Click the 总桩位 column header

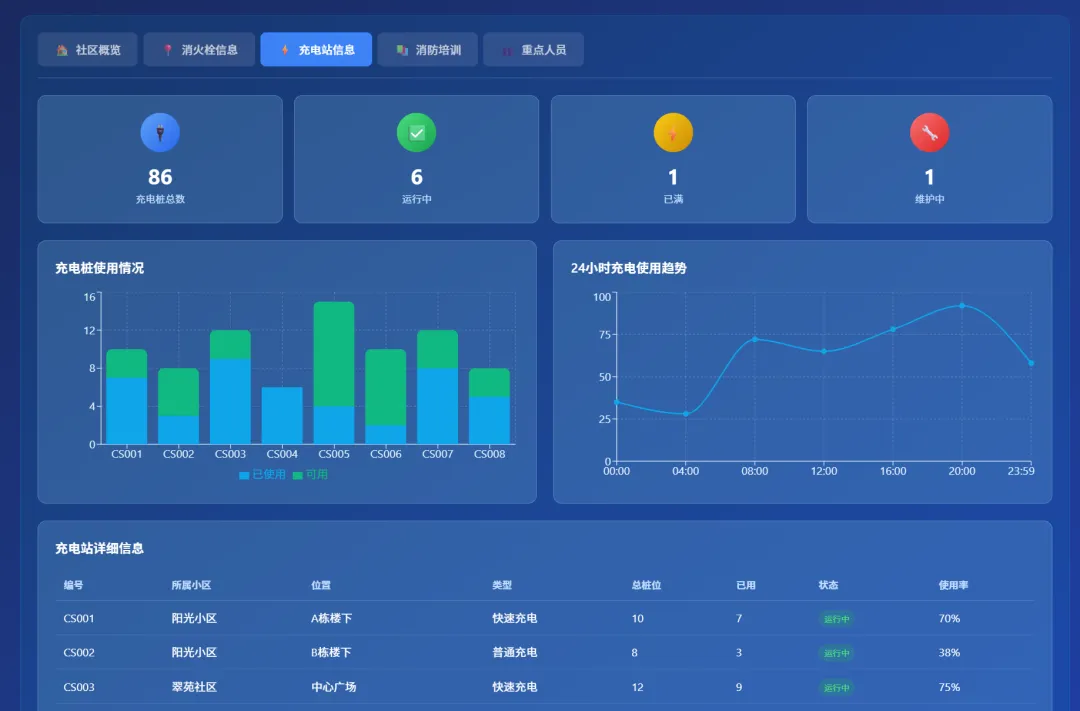coord(646,585)
